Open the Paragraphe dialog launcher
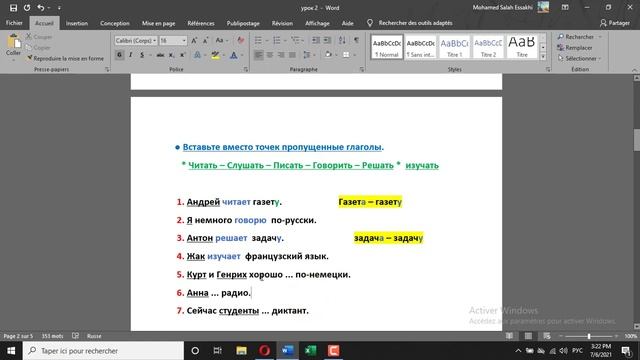Viewport: 640px width, 360px height. [362, 70]
